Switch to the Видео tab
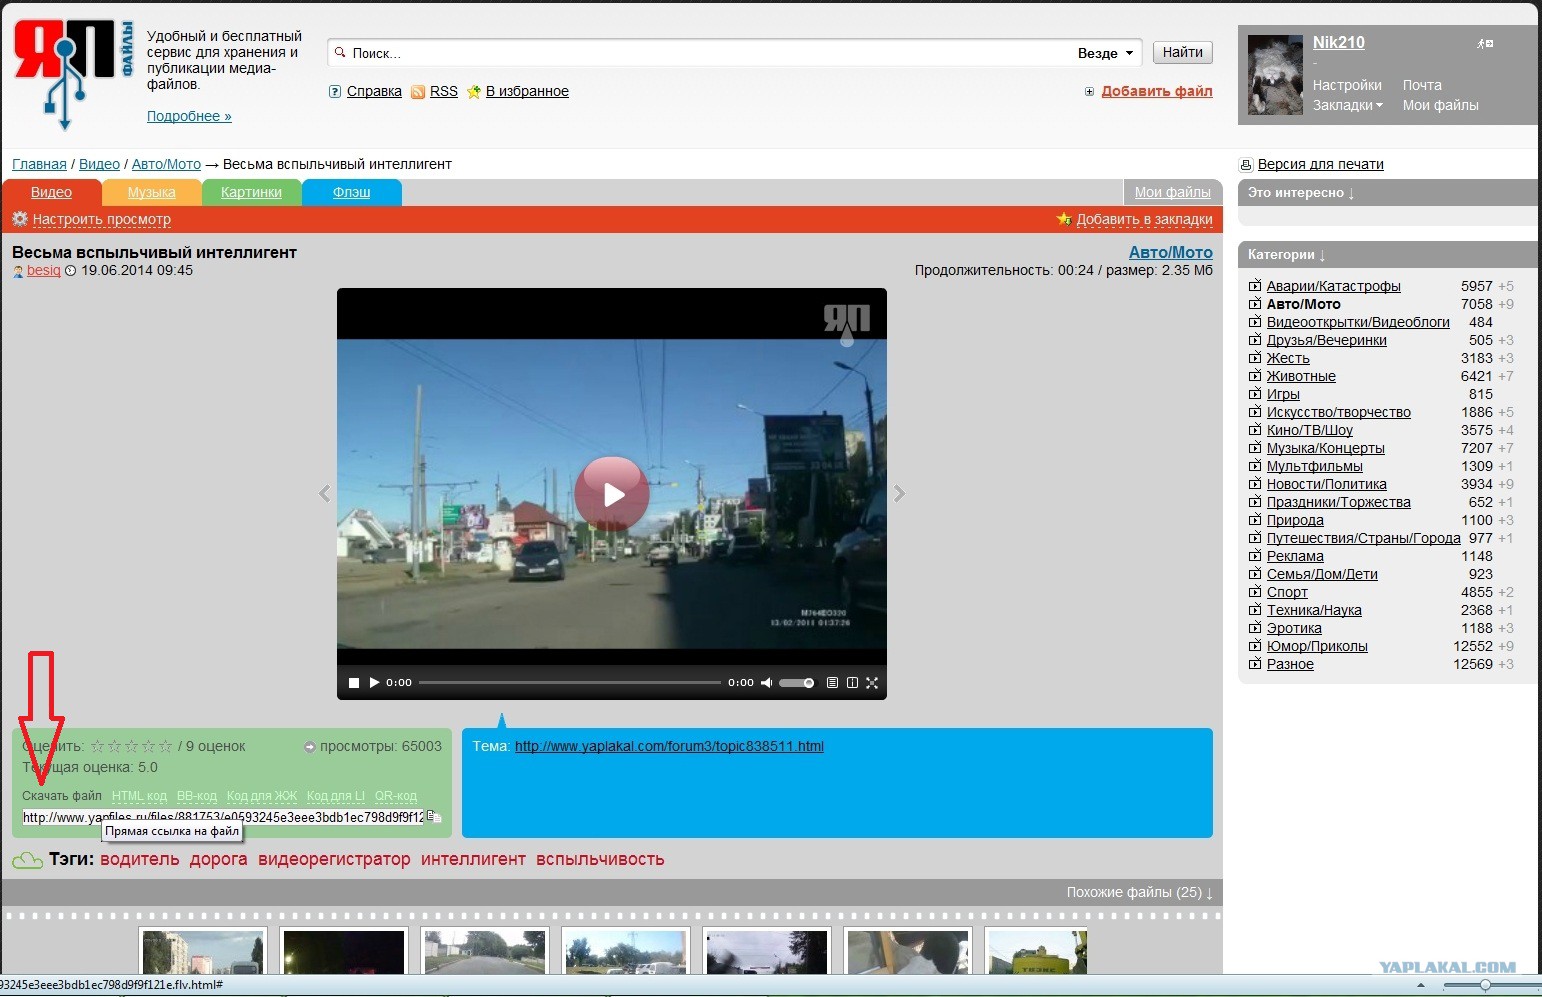 point(51,193)
